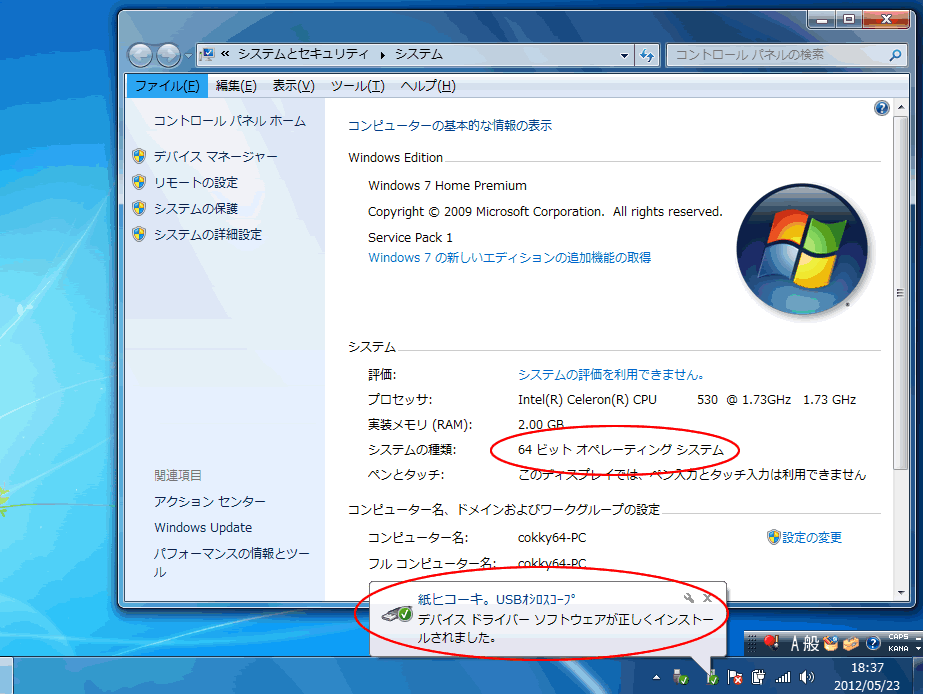Click the wrench icon in the notification balloon
Image resolution: width=925 pixels, height=694 pixels.
point(688,598)
